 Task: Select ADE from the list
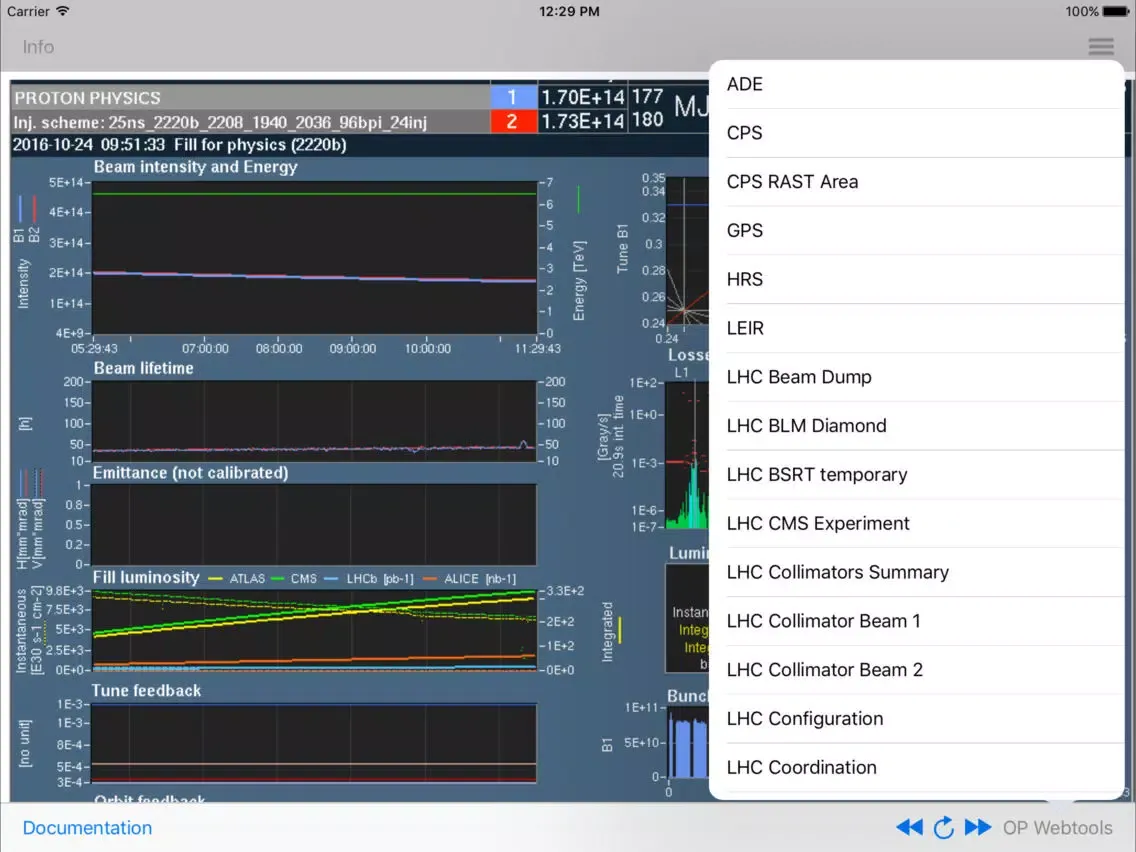click(916, 84)
